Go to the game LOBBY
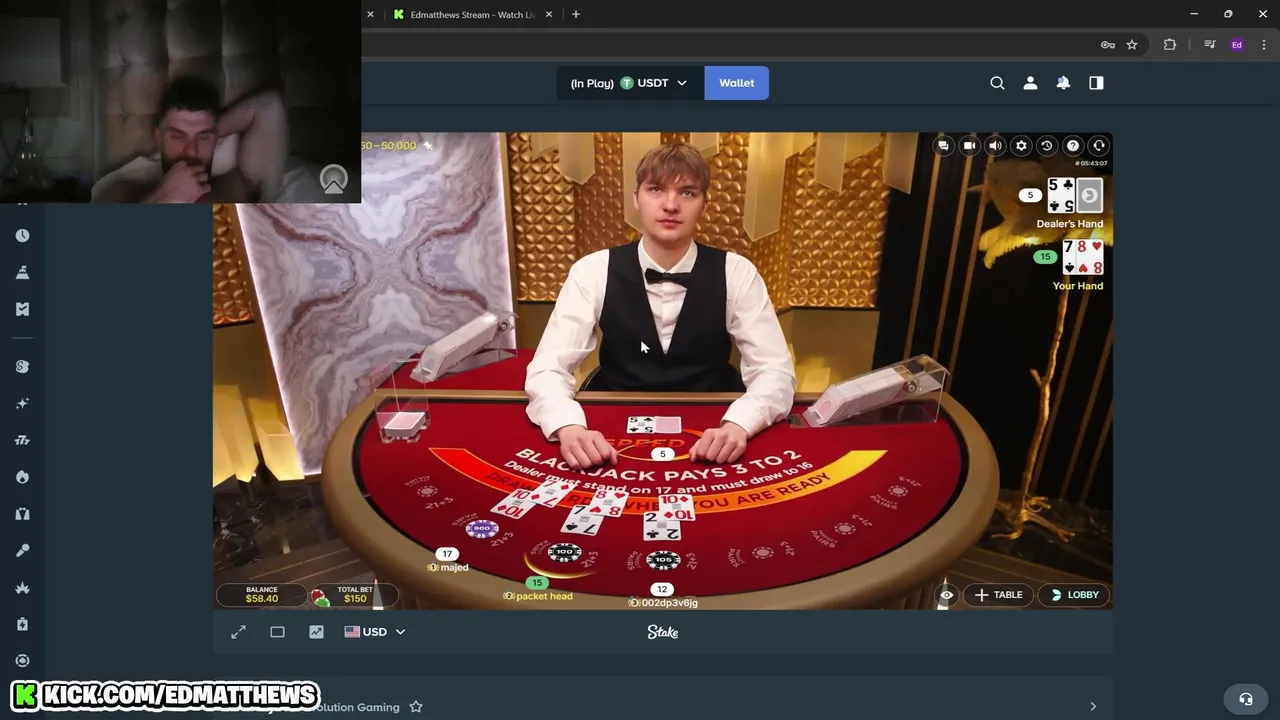 (x=1074, y=595)
